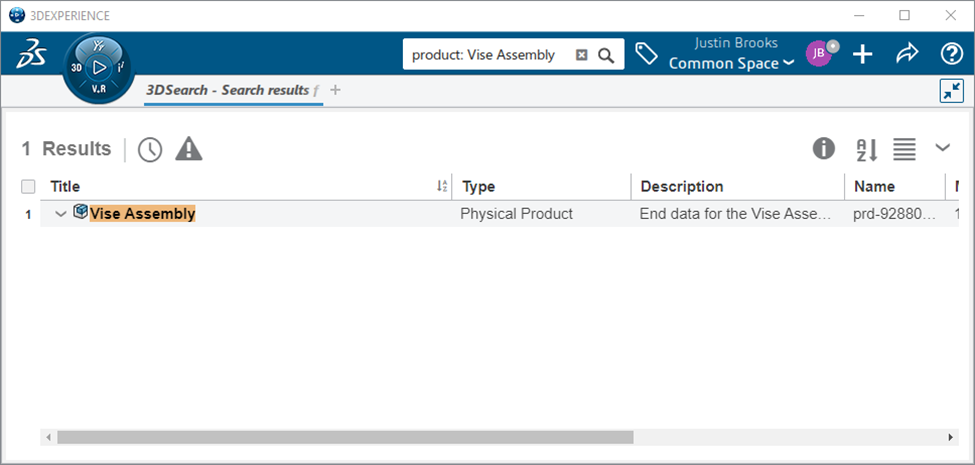975x465 pixels.
Task: Select the 3DSearch - Search results tab
Action: (227, 90)
